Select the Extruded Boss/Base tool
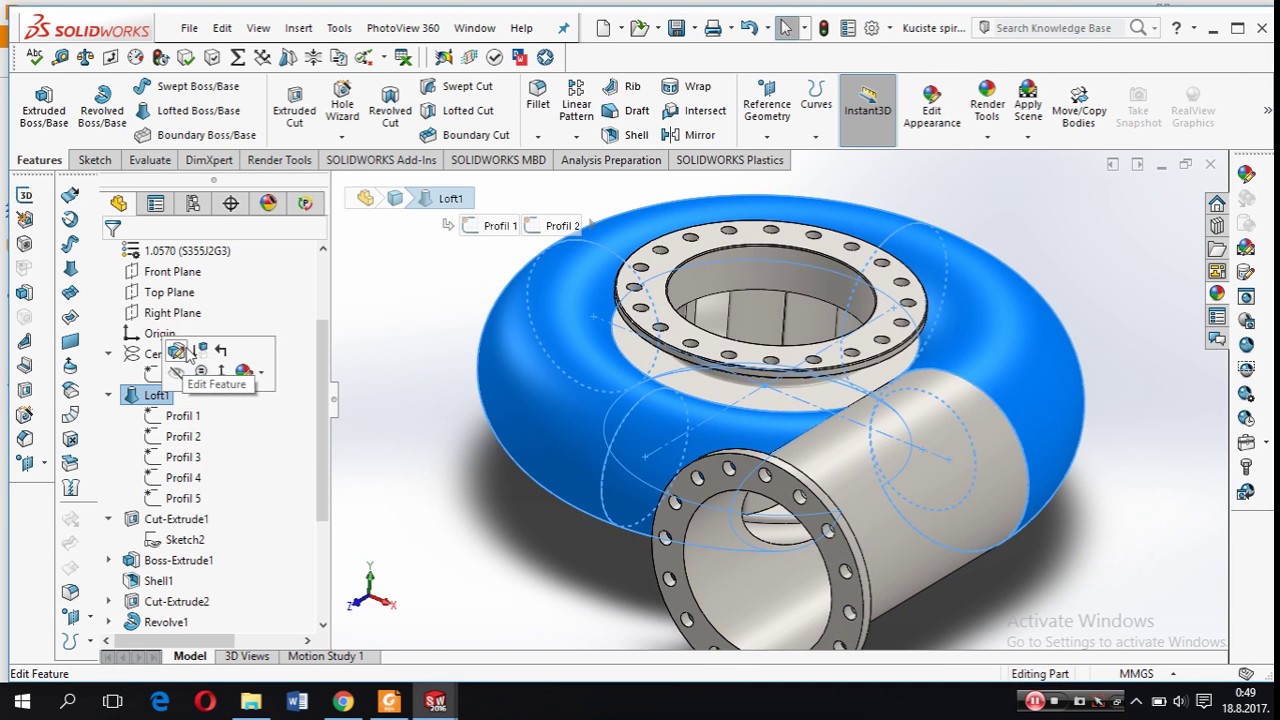Viewport: 1280px width, 720px height. tap(43, 107)
